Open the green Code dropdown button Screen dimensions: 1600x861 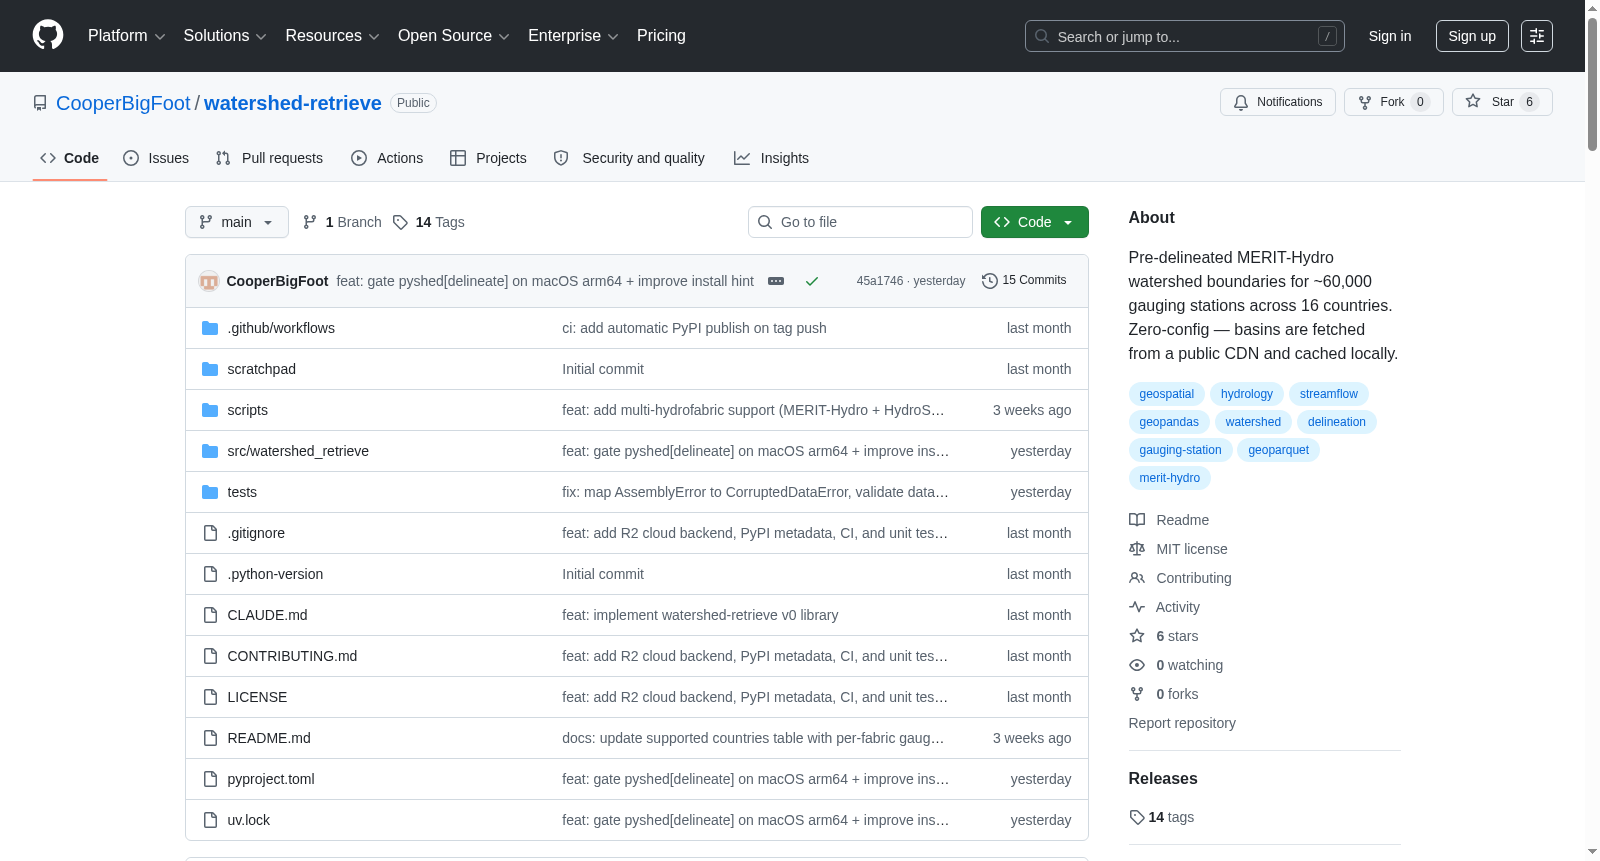pos(1035,222)
